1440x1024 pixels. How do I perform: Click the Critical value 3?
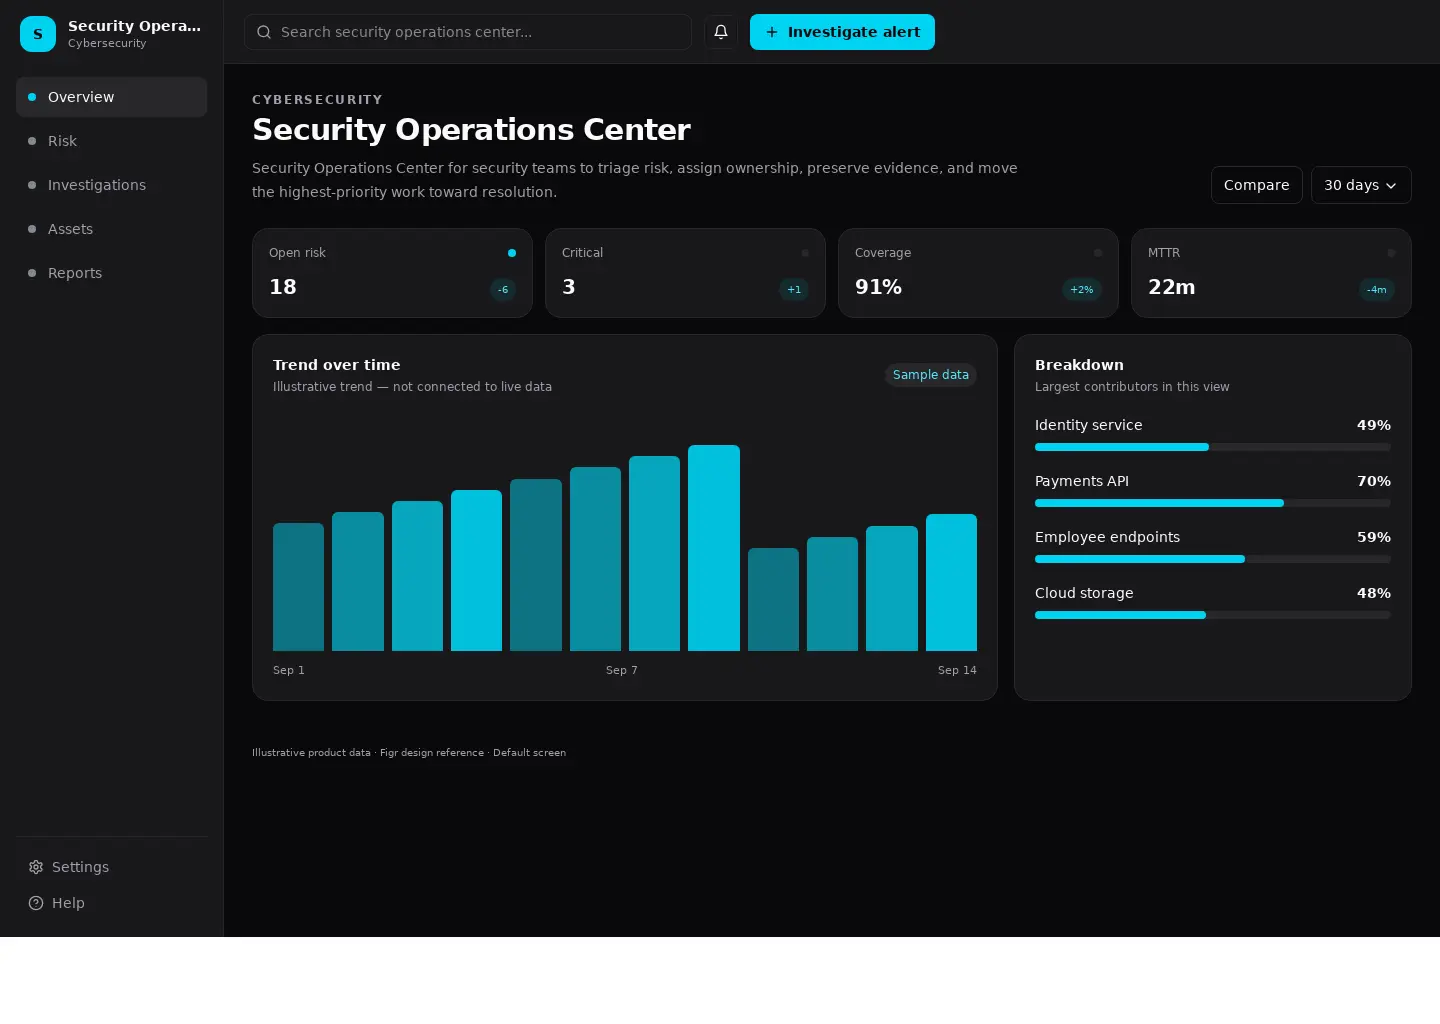[x=569, y=287]
